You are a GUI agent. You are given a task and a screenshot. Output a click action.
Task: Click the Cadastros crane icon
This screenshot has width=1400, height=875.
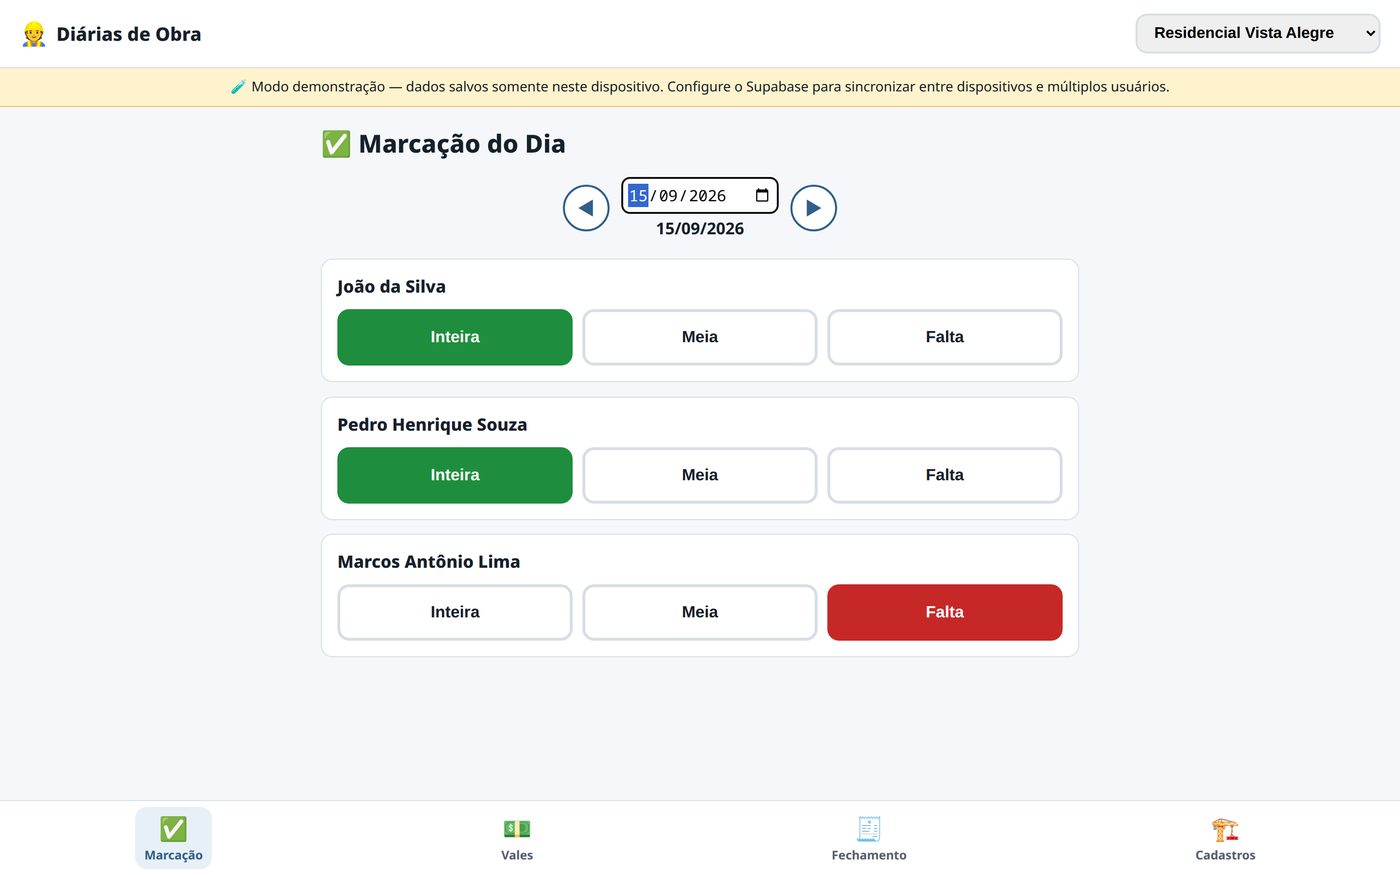[1225, 828]
